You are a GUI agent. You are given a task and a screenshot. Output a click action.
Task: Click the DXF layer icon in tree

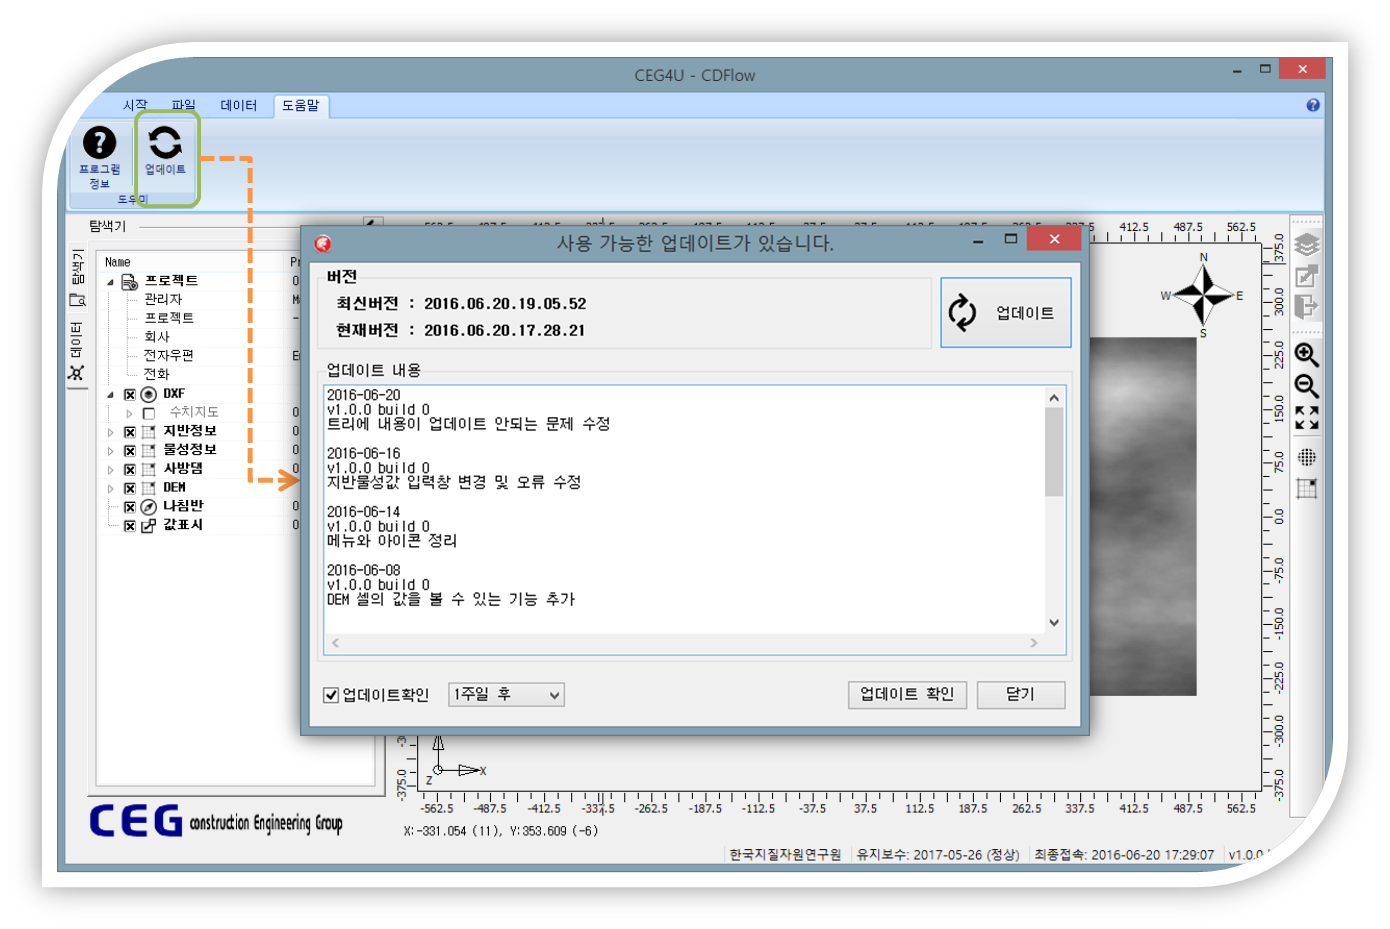click(149, 394)
